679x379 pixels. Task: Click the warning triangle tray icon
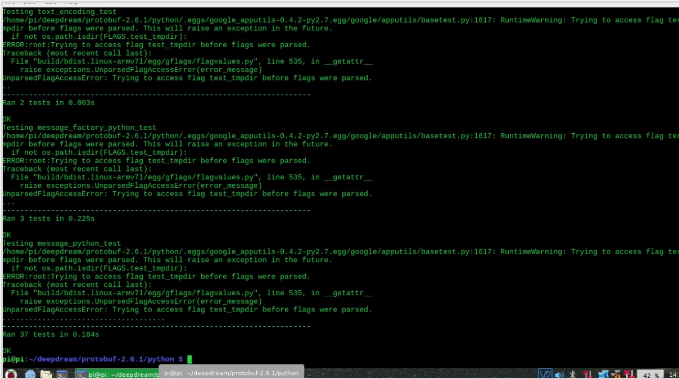coord(616,374)
